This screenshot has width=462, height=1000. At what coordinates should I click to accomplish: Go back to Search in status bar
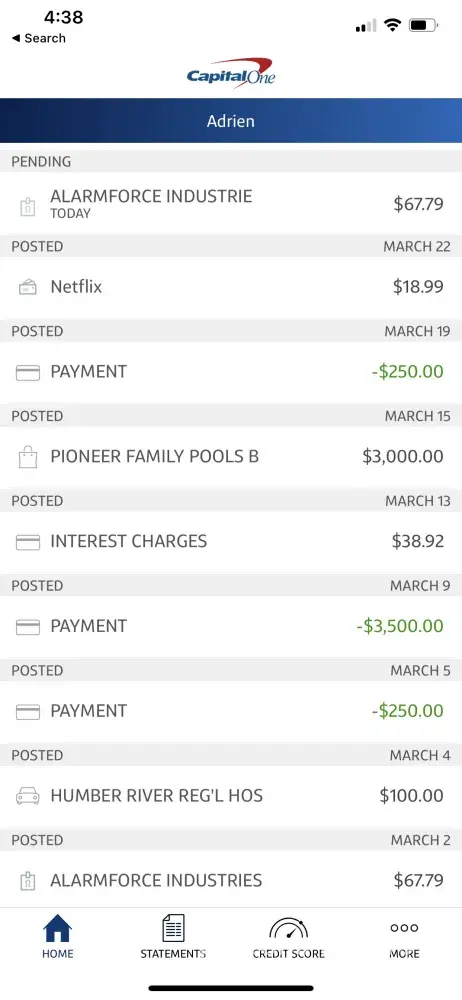click(x=38, y=38)
